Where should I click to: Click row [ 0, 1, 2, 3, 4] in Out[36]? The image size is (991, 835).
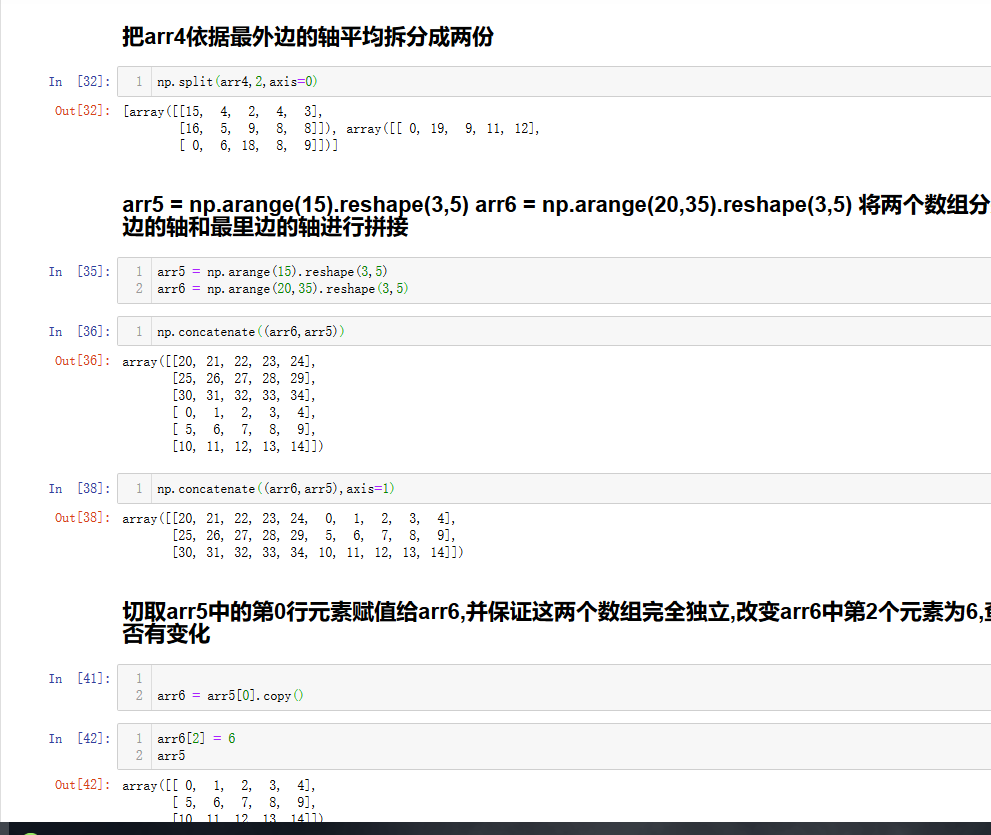tap(243, 413)
